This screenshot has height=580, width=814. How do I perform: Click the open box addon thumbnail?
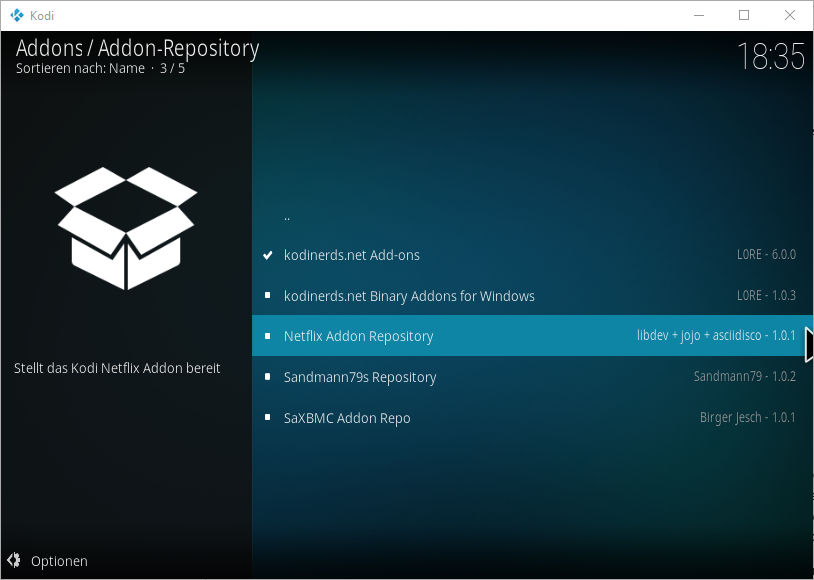(126, 228)
